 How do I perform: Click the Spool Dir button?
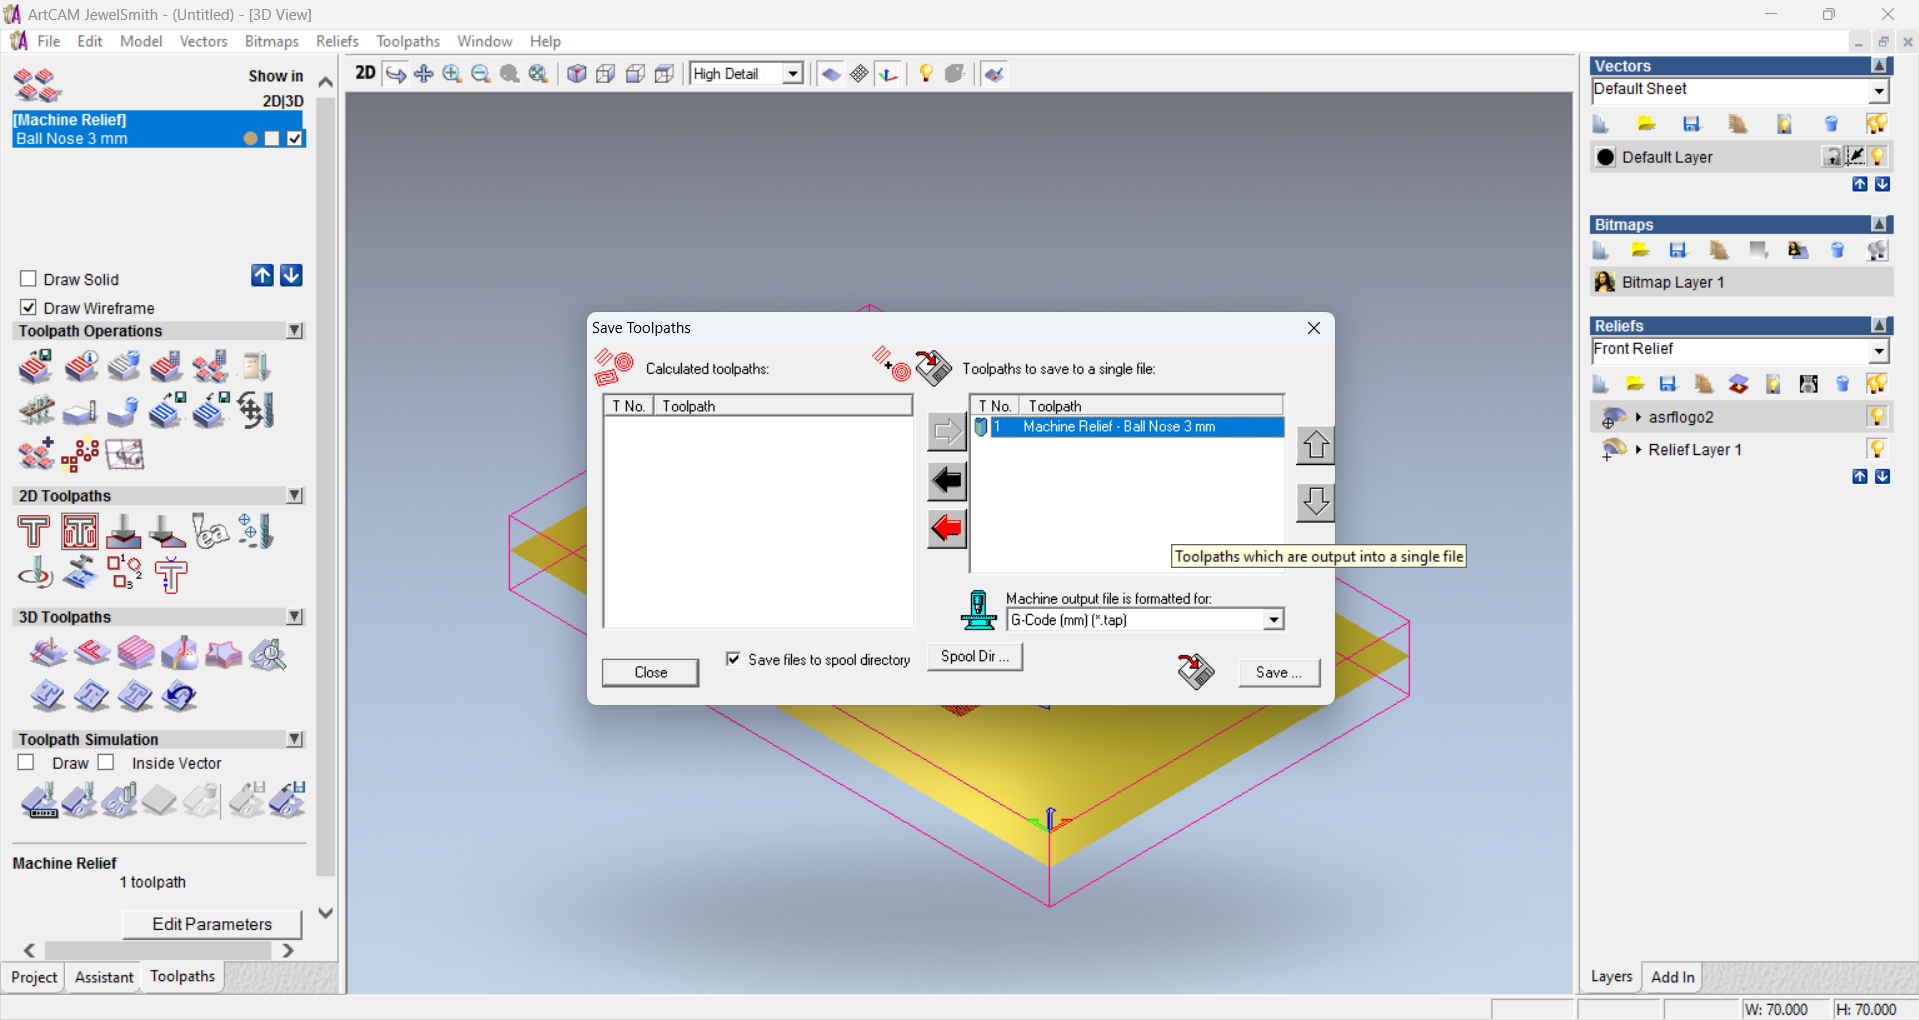click(975, 656)
